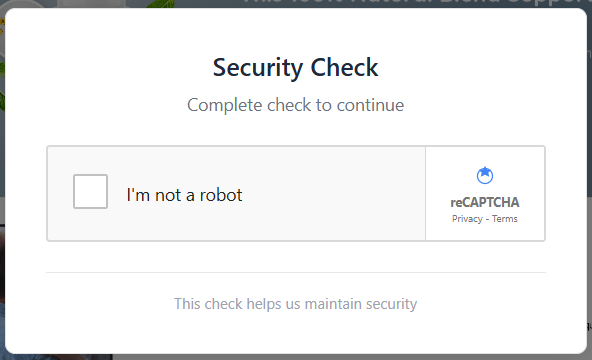The height and width of the screenshot is (360, 592).
Task: Click the vertical separator beside reCAPTCHA branding
Action: coord(425,194)
